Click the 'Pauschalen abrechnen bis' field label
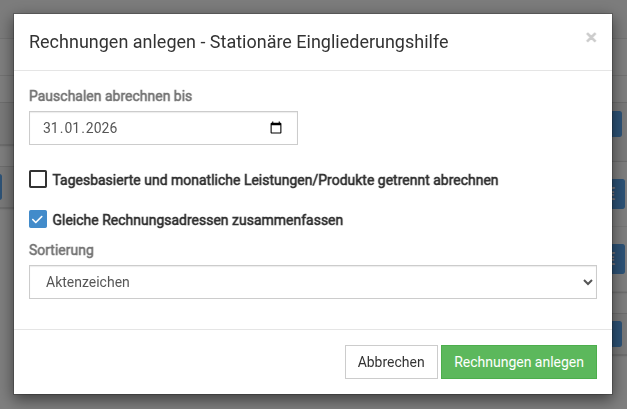The image size is (627, 409). 110,96
